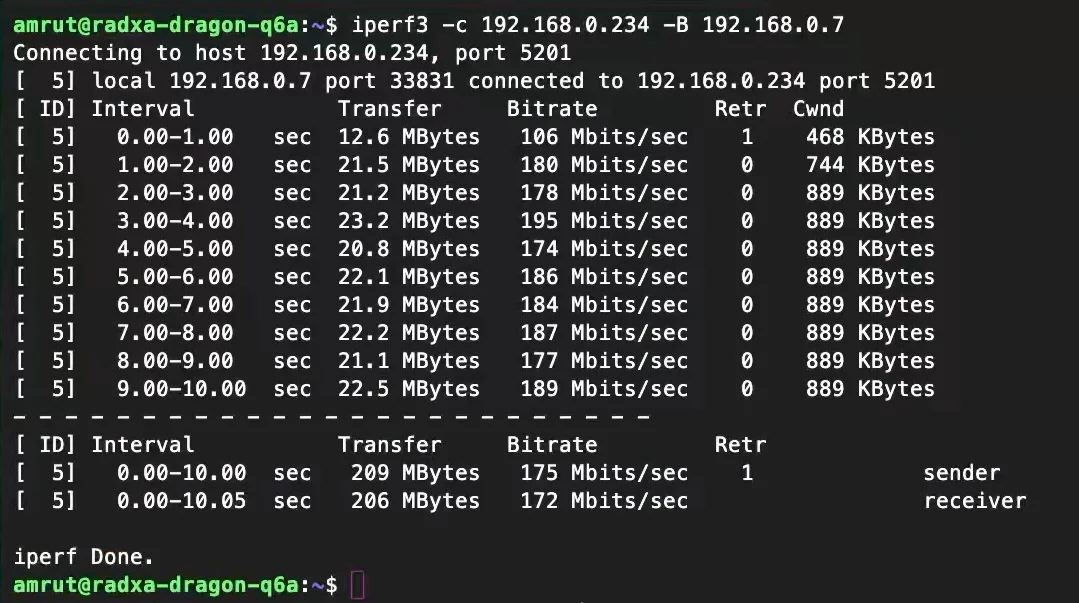Click the 9.00-10.00 interval row

pos(181,389)
